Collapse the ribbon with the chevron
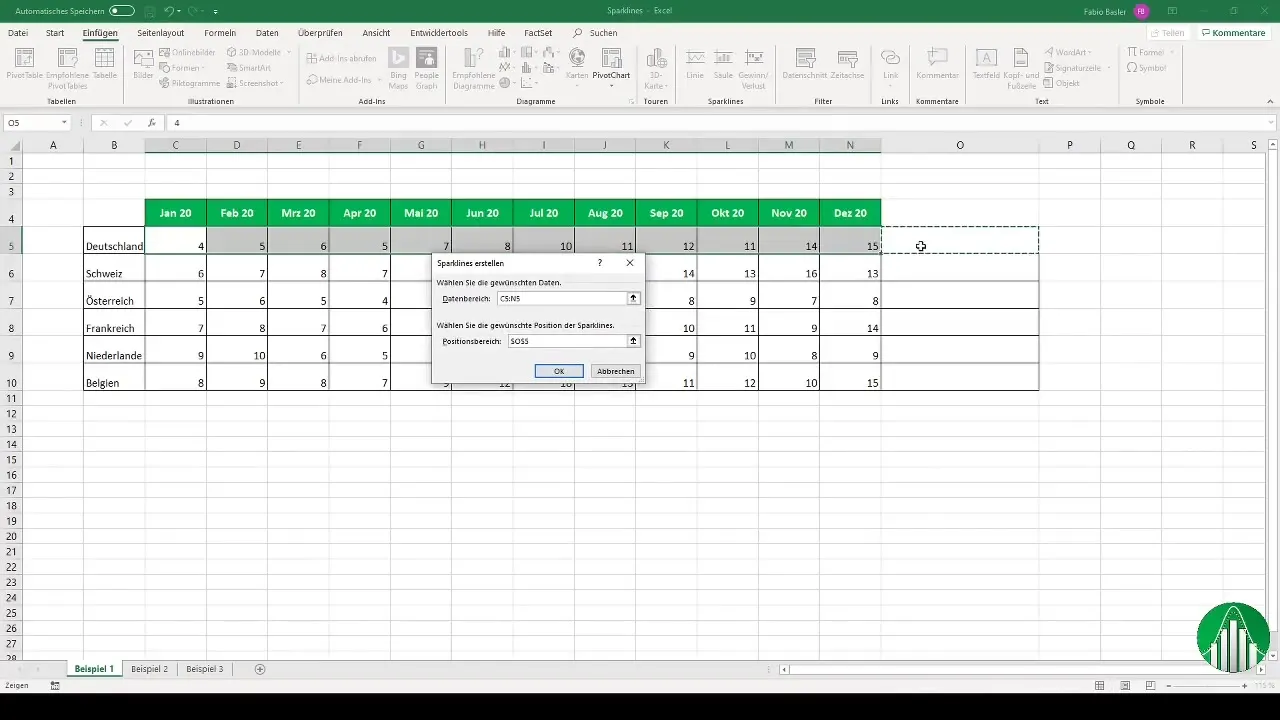1280x720 pixels. click(x=1270, y=101)
